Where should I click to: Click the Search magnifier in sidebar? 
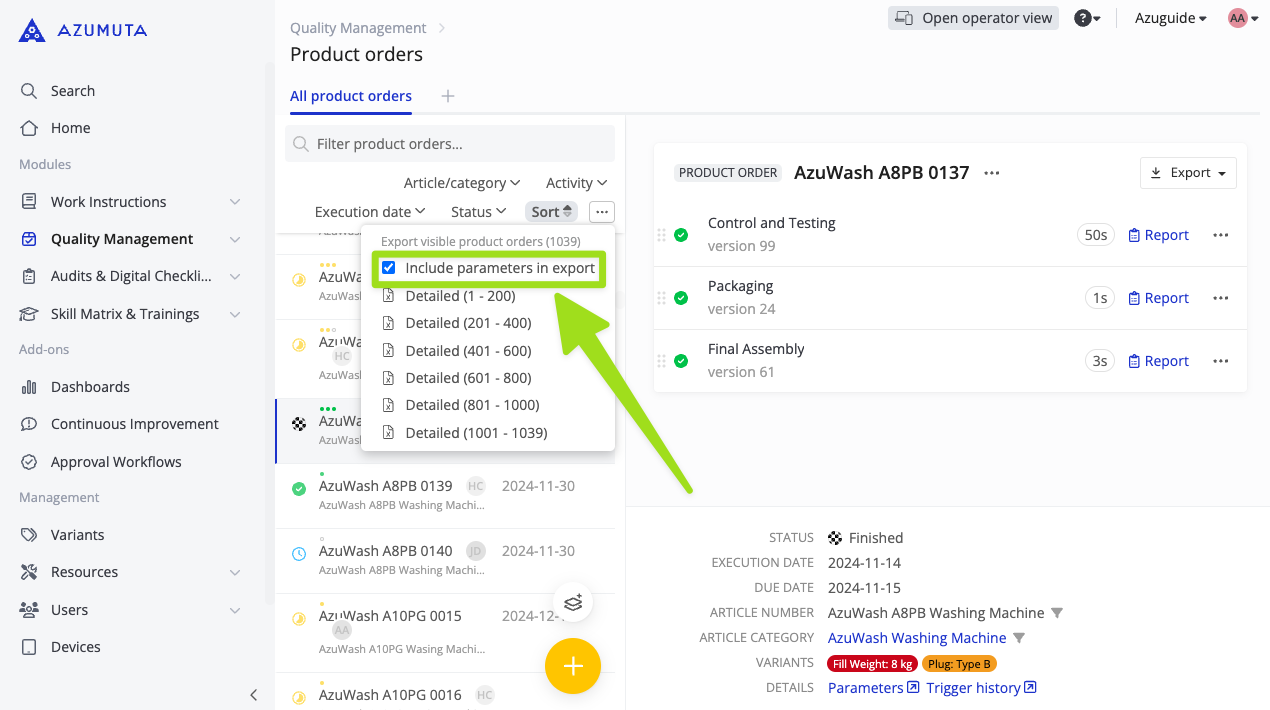pos(30,91)
